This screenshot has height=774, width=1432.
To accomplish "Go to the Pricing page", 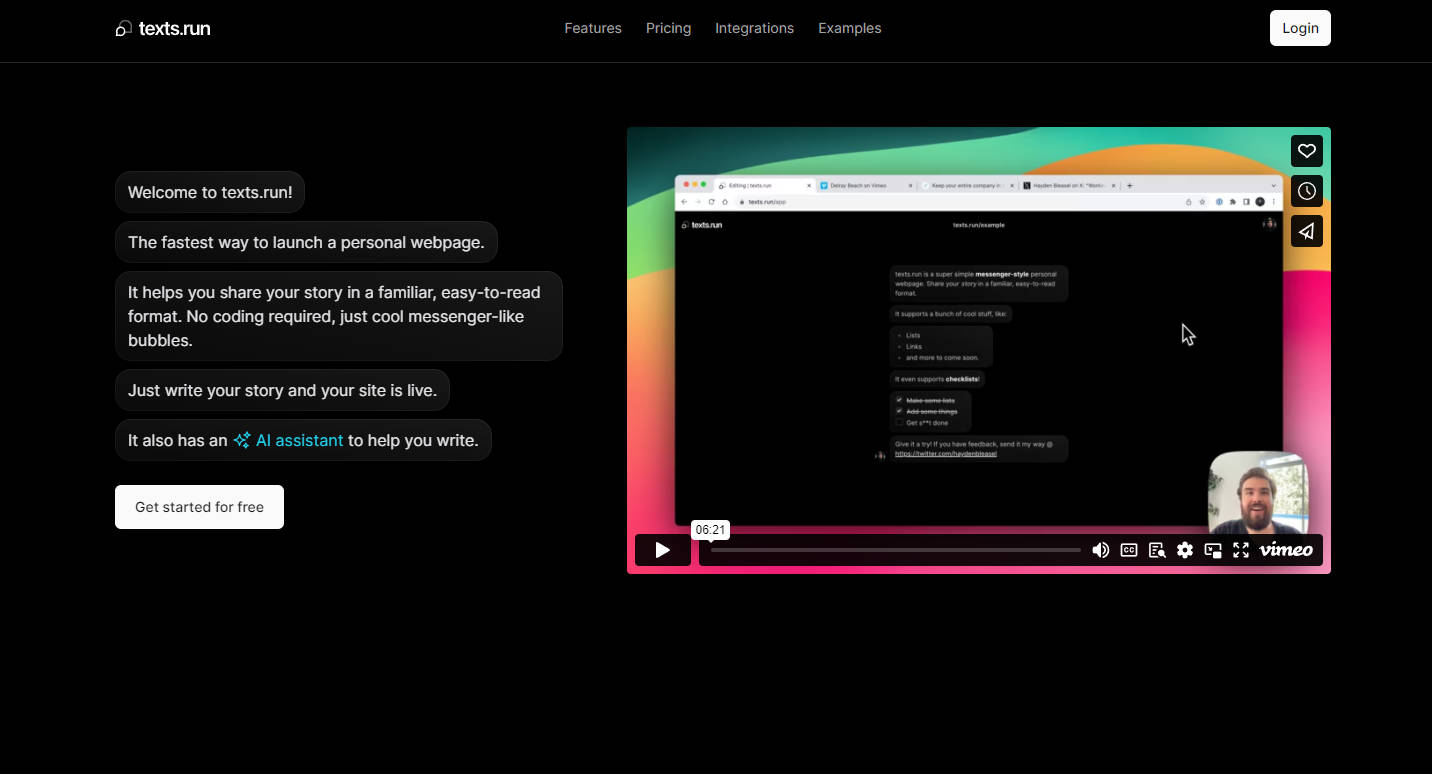I will coord(668,28).
